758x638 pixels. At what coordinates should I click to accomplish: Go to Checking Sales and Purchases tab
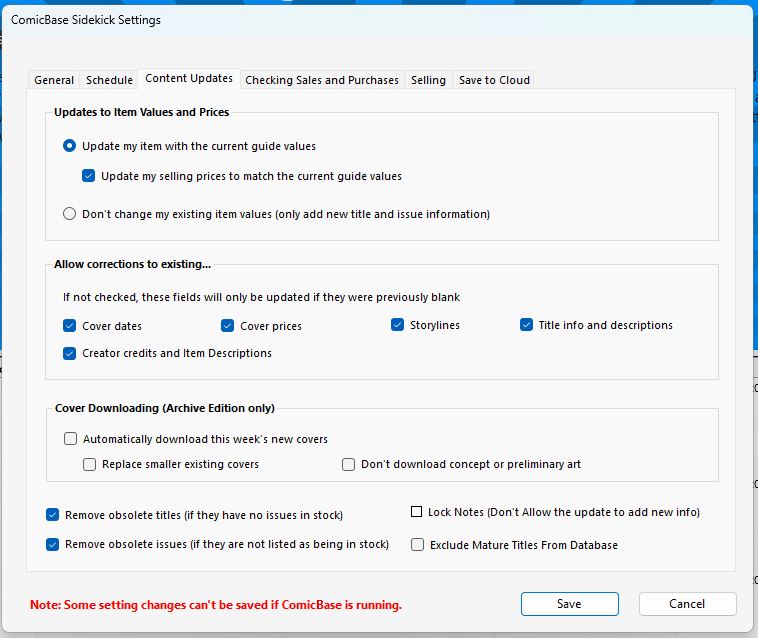(x=322, y=80)
